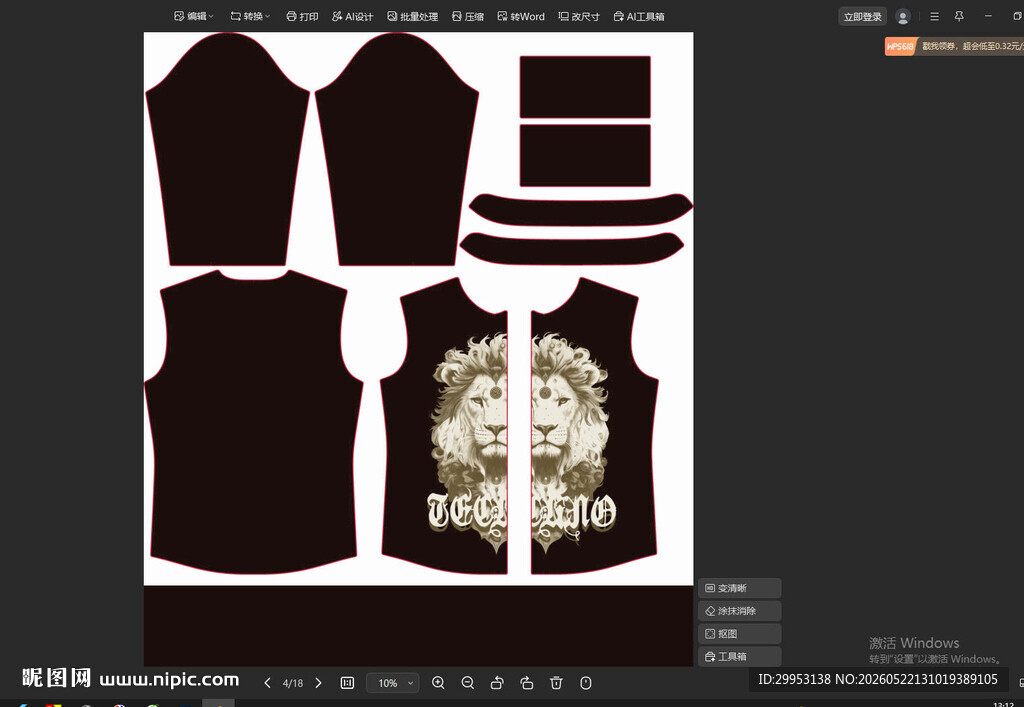This screenshot has width=1024, height=707.
Task: Rotate image clockwise
Action: click(x=526, y=683)
